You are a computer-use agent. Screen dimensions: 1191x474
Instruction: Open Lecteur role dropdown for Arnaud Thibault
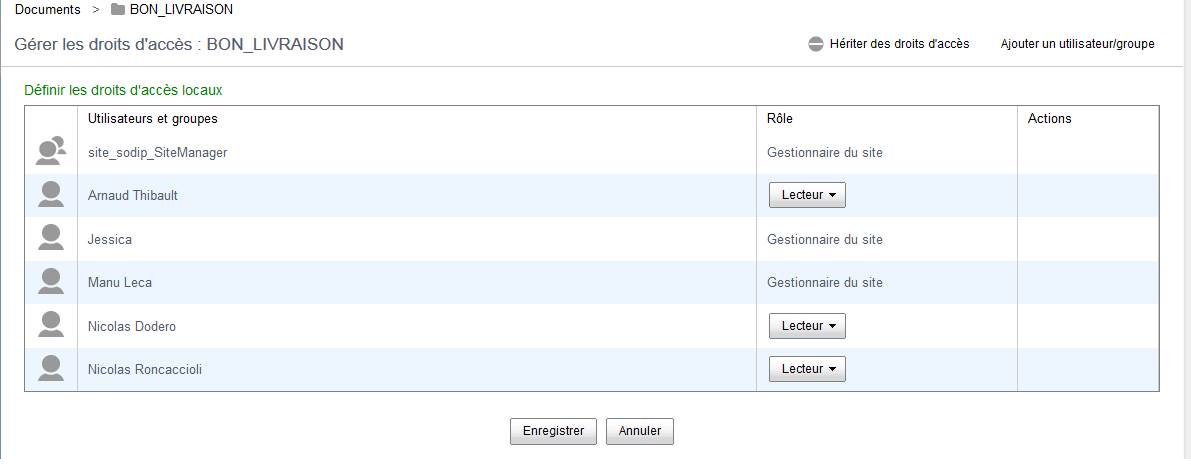(x=807, y=195)
